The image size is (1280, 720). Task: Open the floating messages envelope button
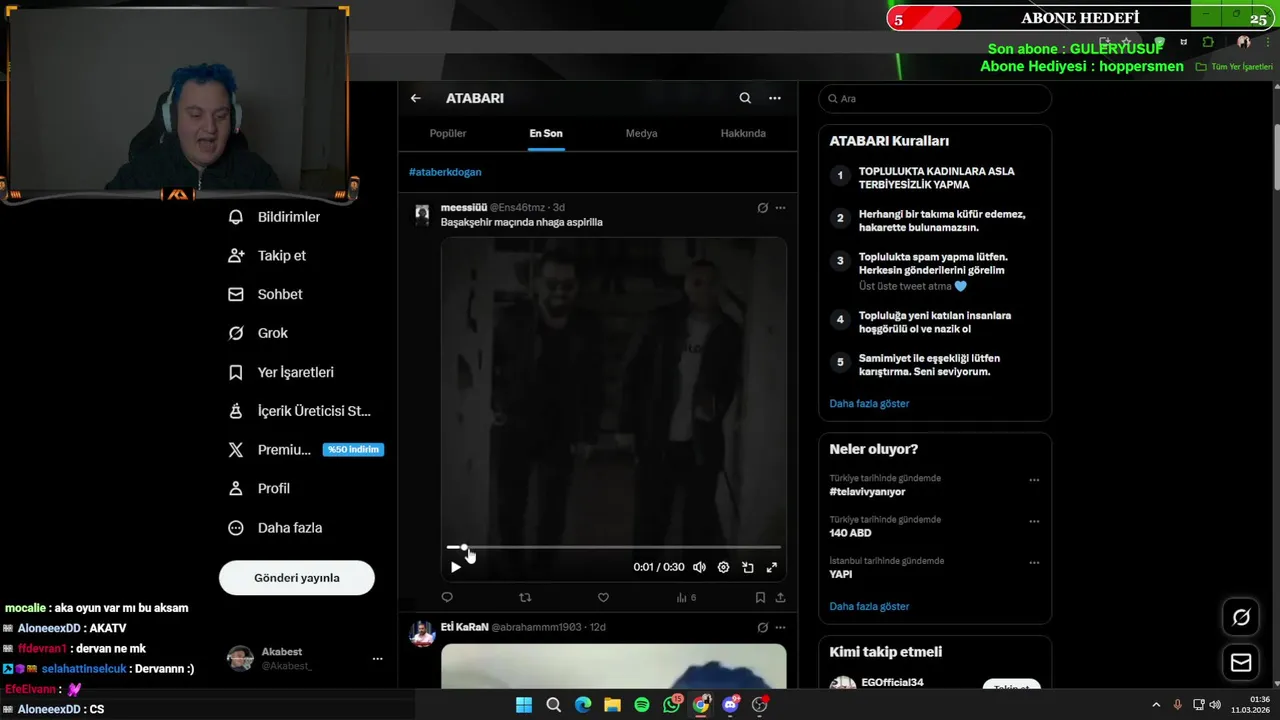click(1241, 662)
